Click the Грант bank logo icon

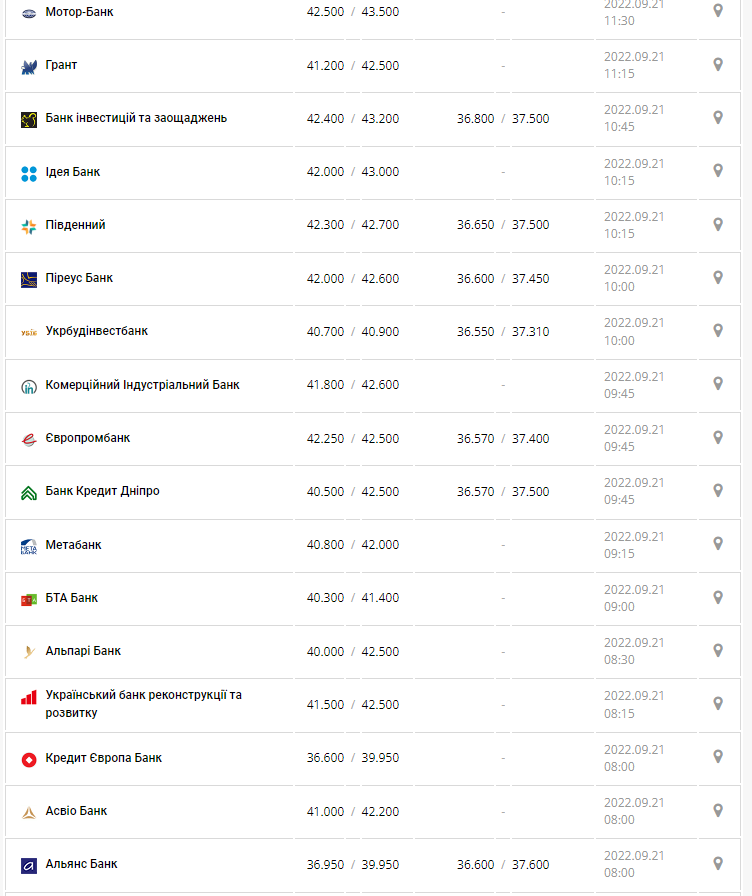coord(28,67)
